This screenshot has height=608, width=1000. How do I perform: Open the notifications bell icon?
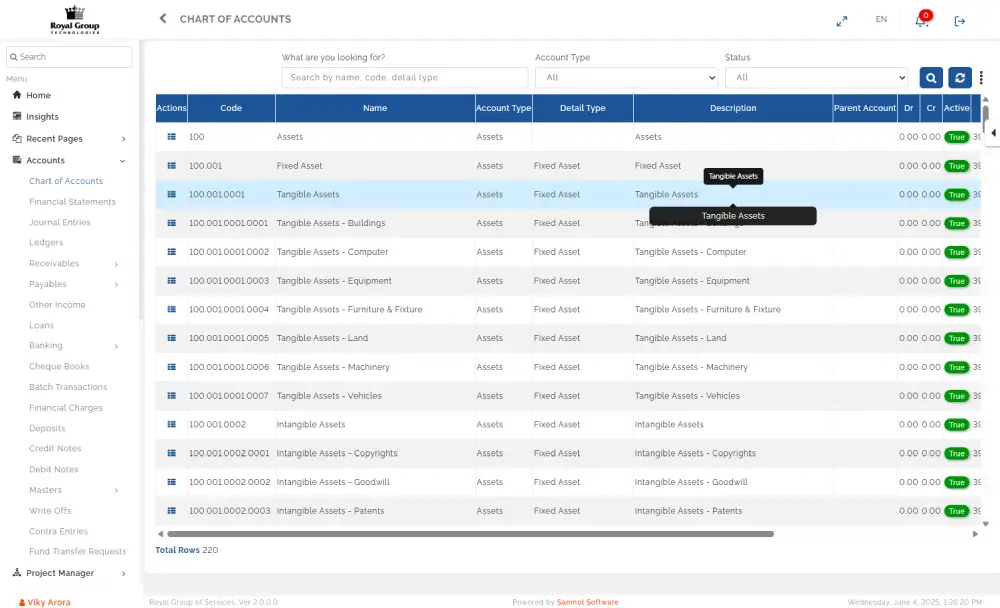pos(921,21)
